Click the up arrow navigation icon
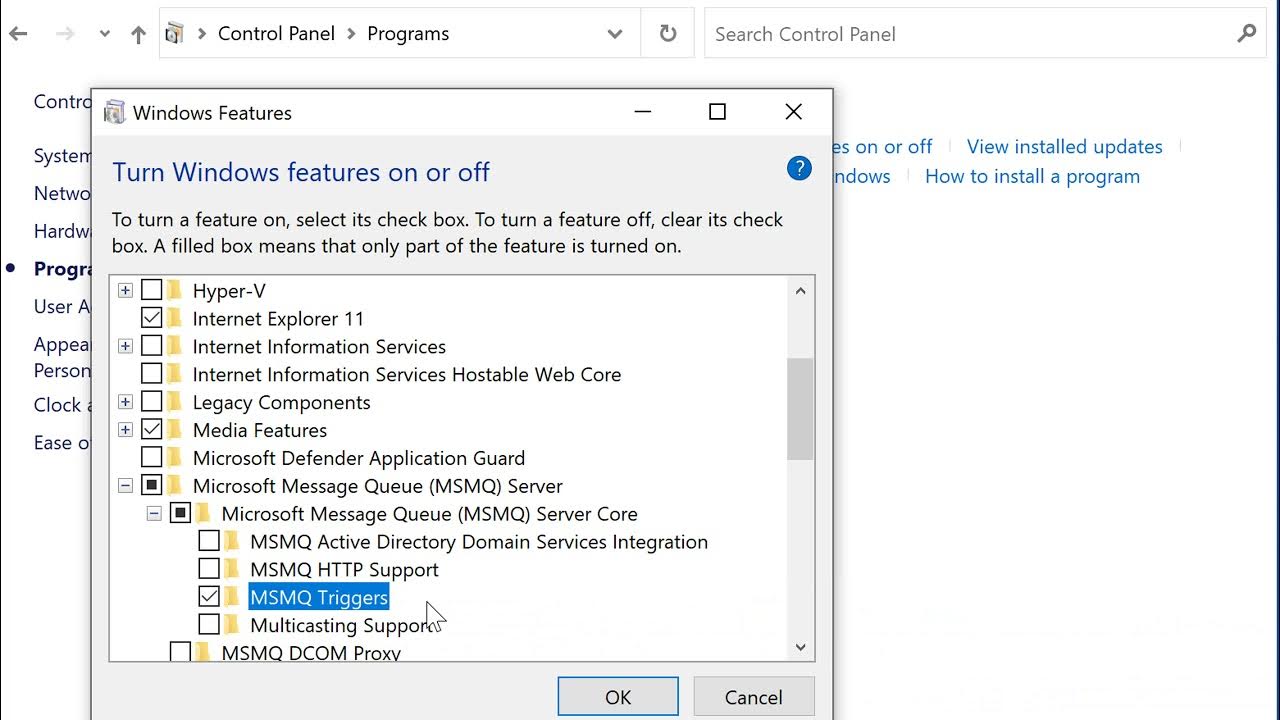The image size is (1280, 720). click(138, 34)
